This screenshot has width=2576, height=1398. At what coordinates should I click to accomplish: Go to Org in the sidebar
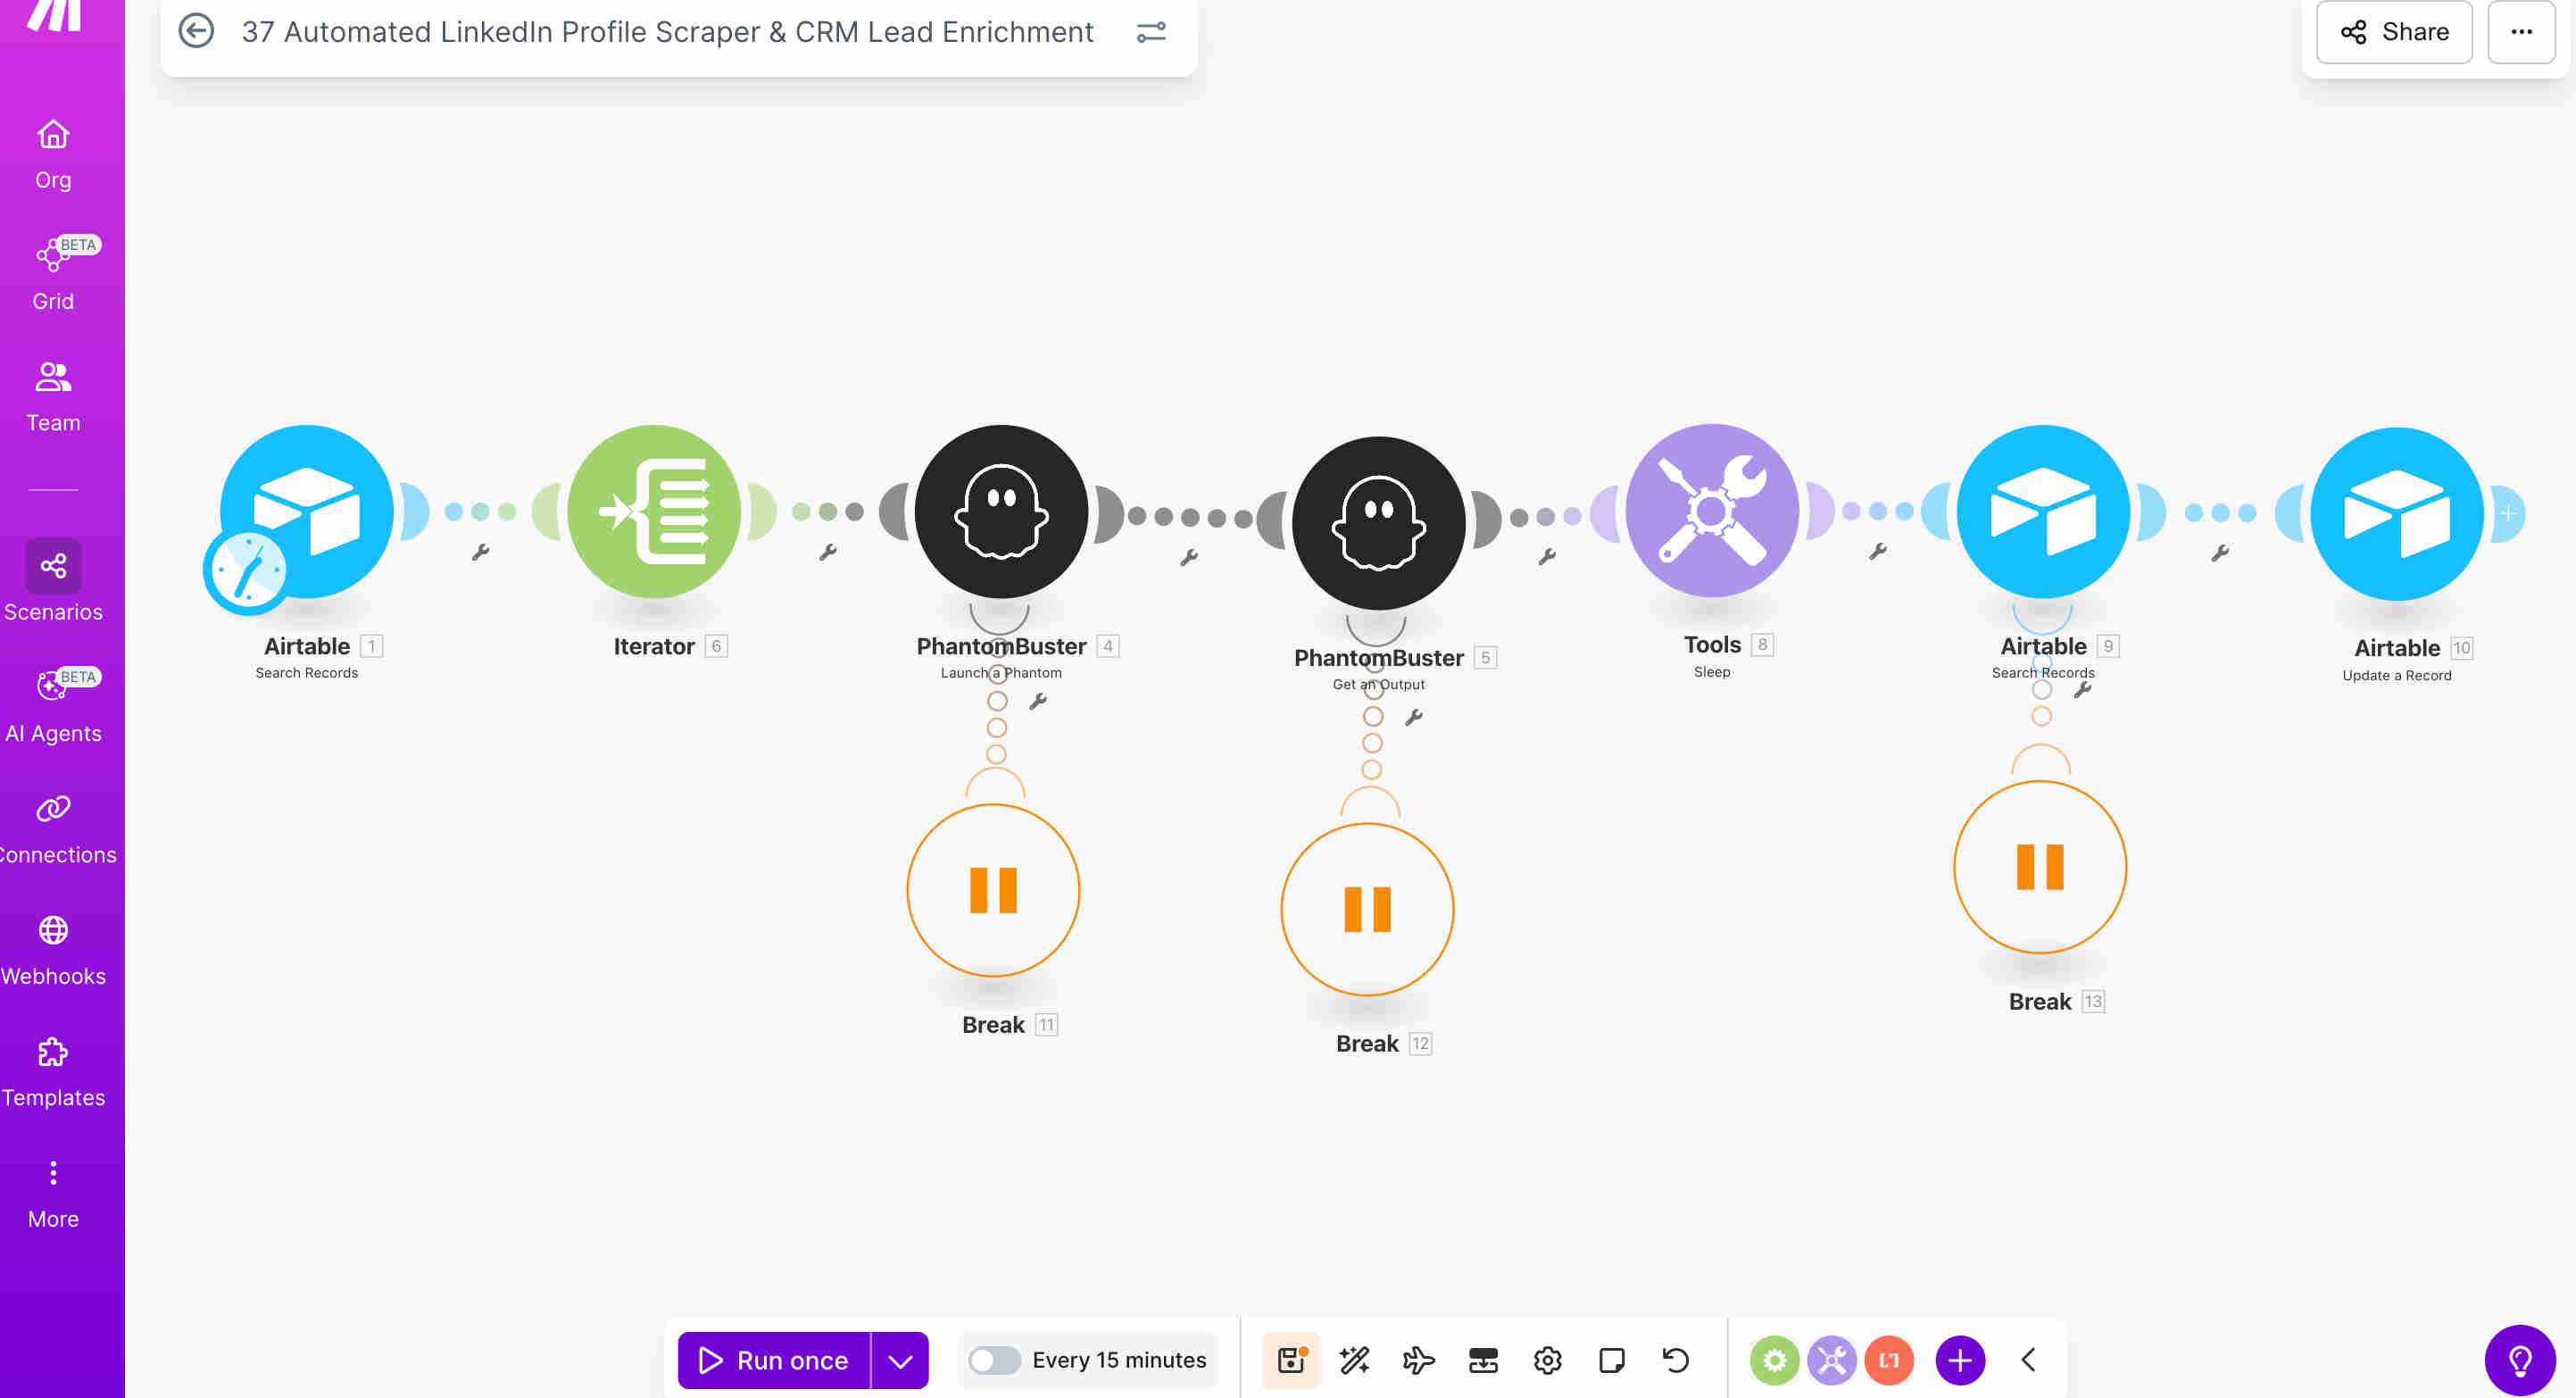tap(53, 155)
